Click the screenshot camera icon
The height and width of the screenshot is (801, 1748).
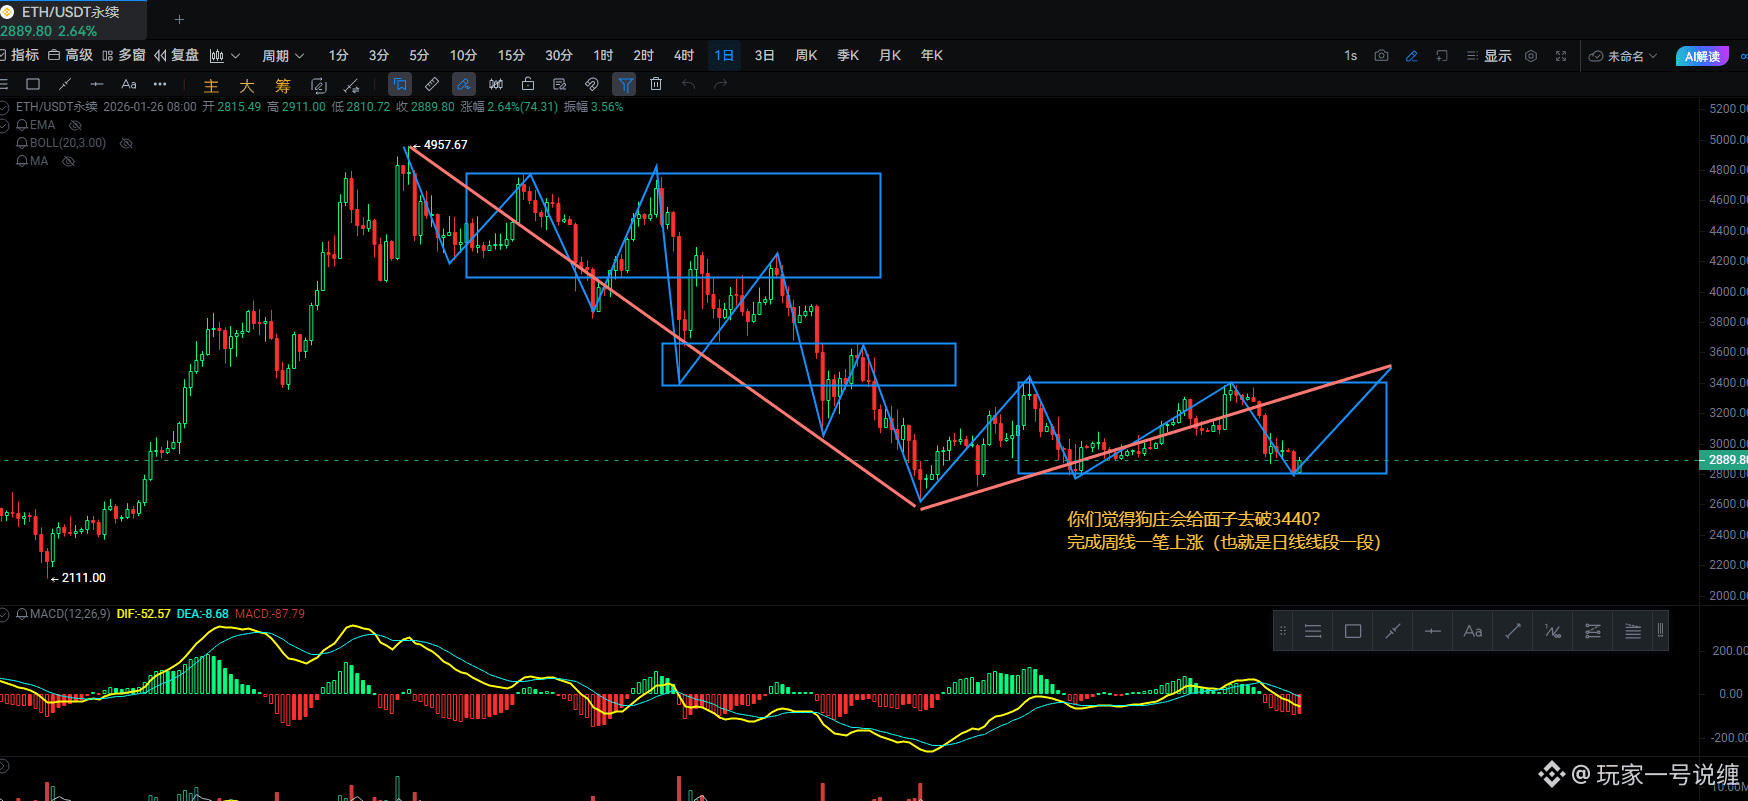[x=1381, y=56]
